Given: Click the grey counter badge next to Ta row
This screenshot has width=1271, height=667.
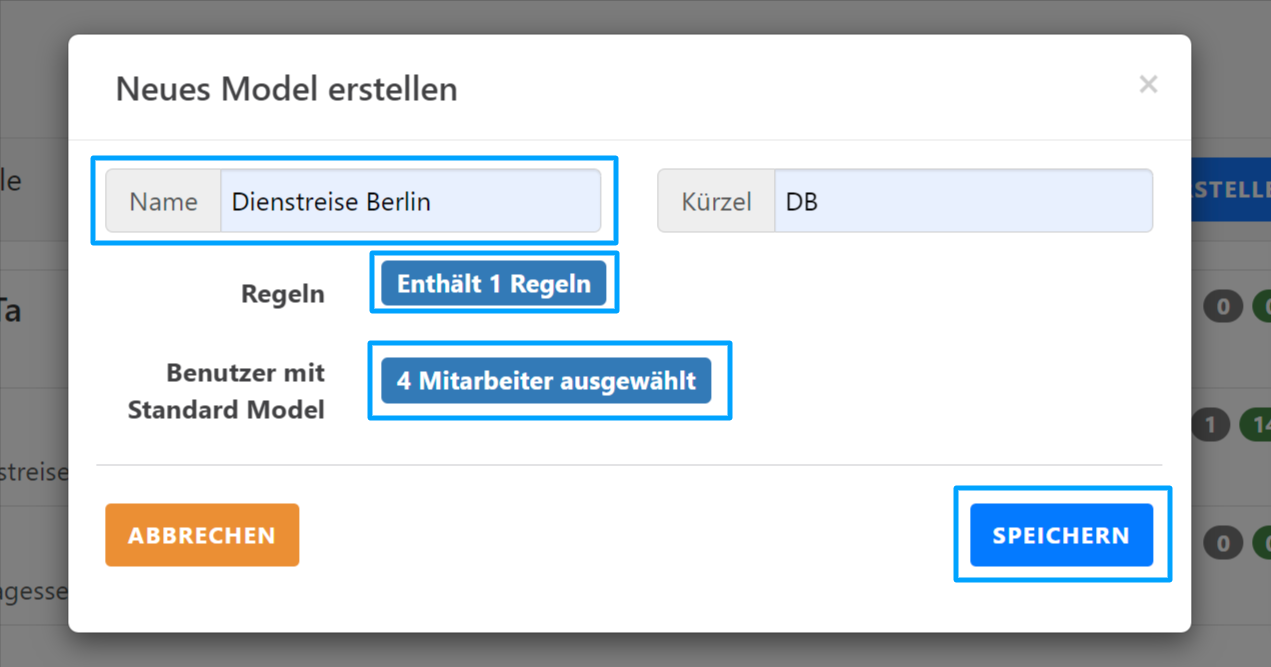Looking at the screenshot, I should tap(1222, 306).
